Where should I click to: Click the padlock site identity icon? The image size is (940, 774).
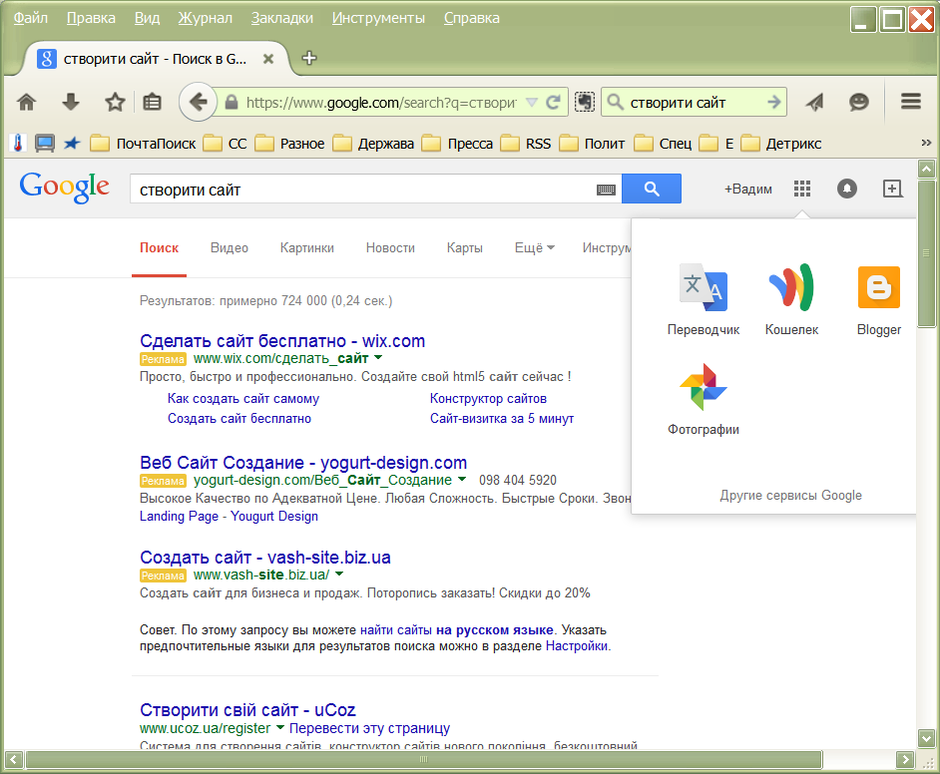tap(231, 103)
